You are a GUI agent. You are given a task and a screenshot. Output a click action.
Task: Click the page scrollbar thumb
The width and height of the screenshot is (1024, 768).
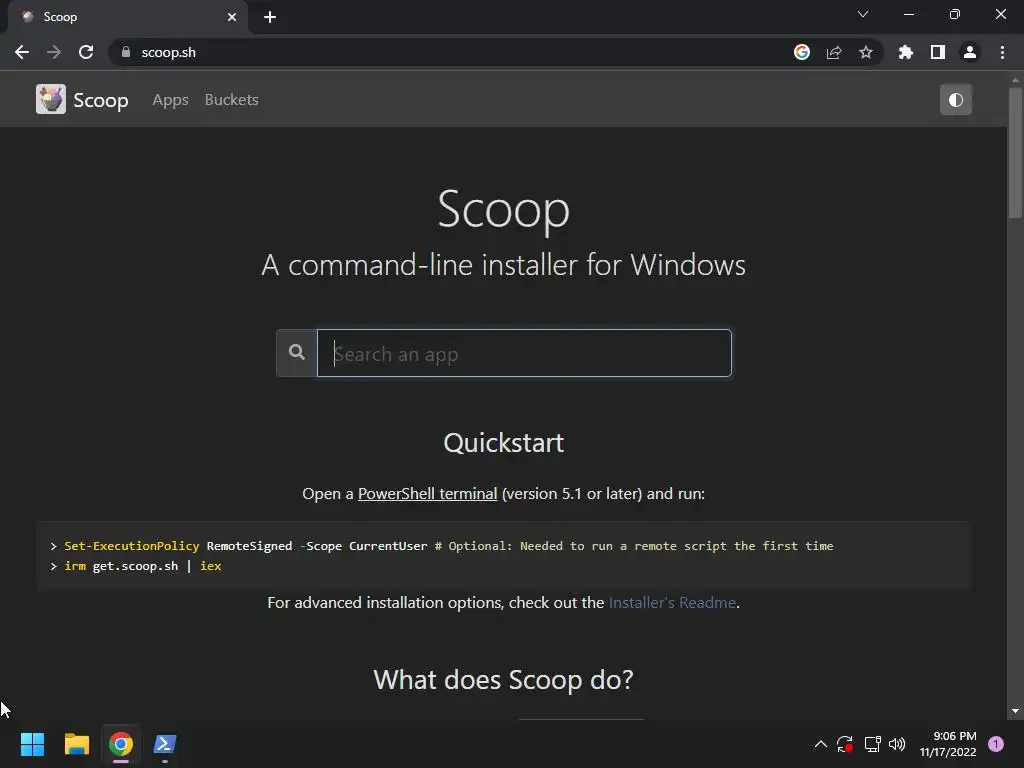tap(1015, 152)
